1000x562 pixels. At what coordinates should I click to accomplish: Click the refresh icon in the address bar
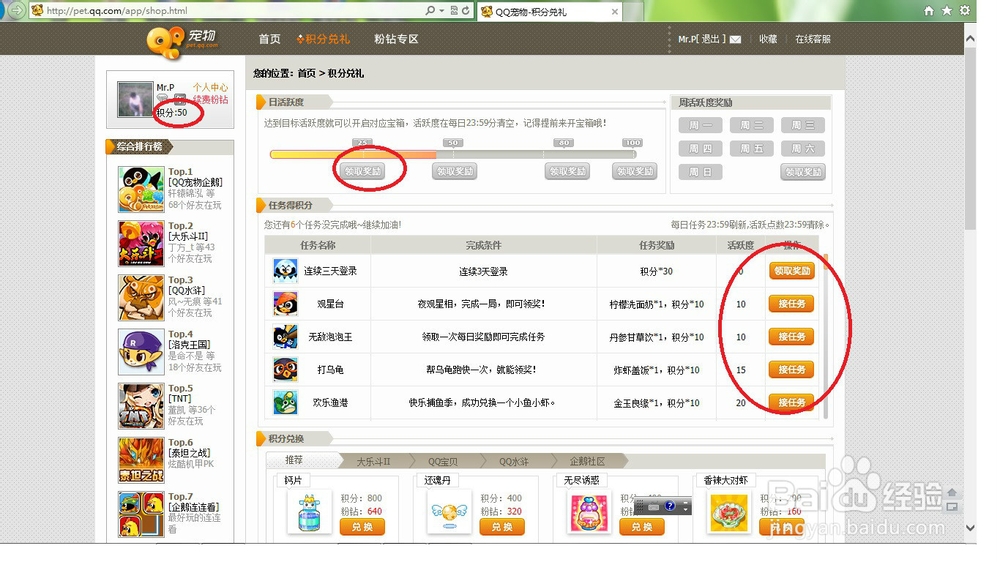click(466, 10)
